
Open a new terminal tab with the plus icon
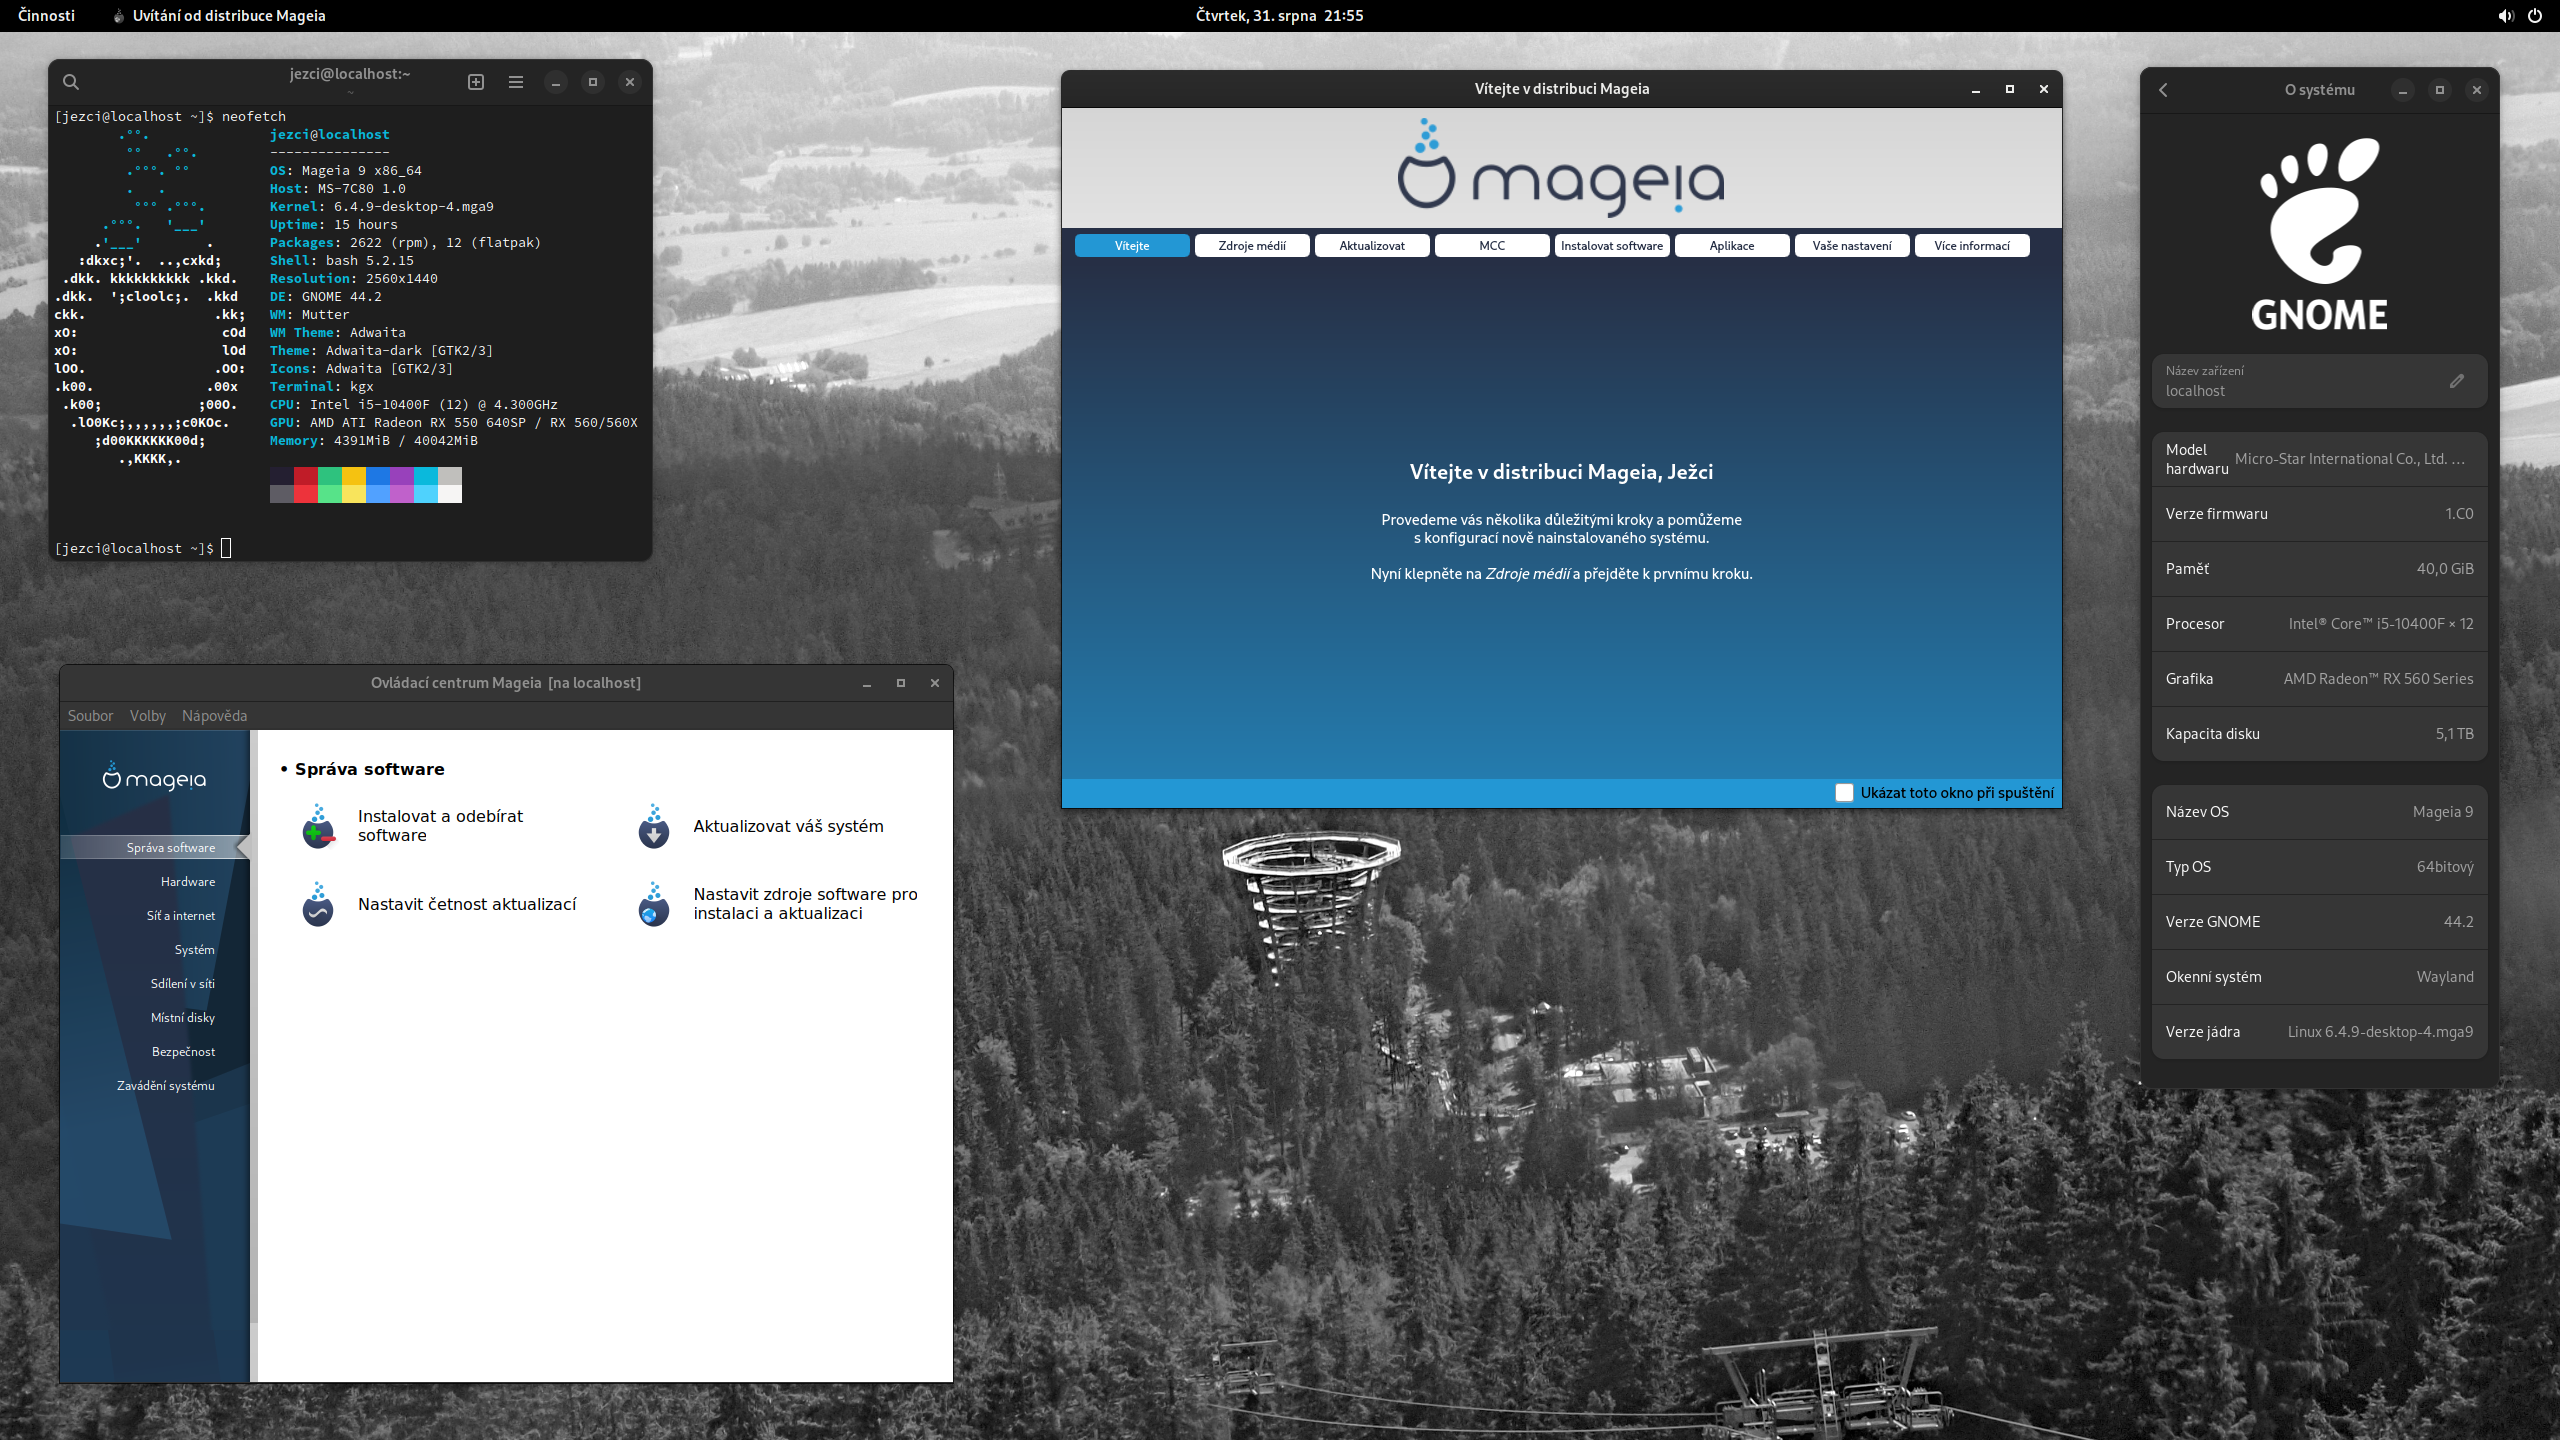(x=475, y=82)
